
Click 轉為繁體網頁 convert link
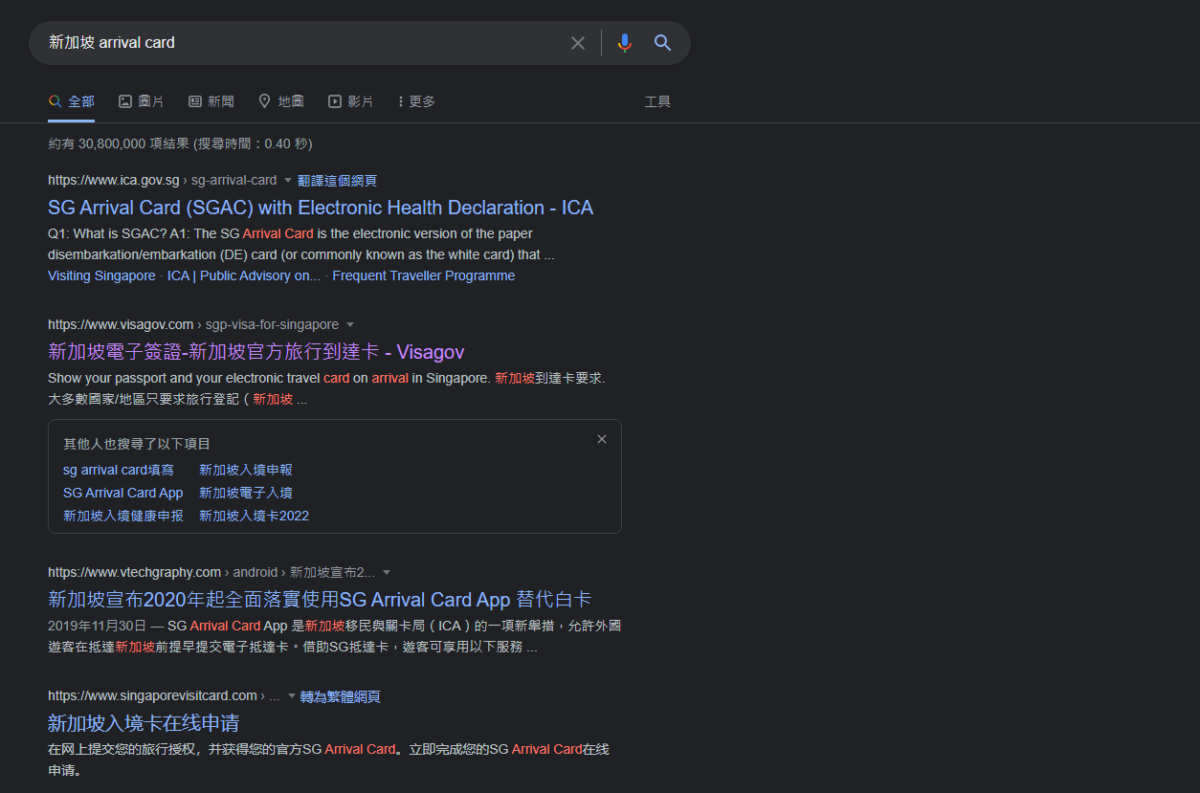click(340, 697)
